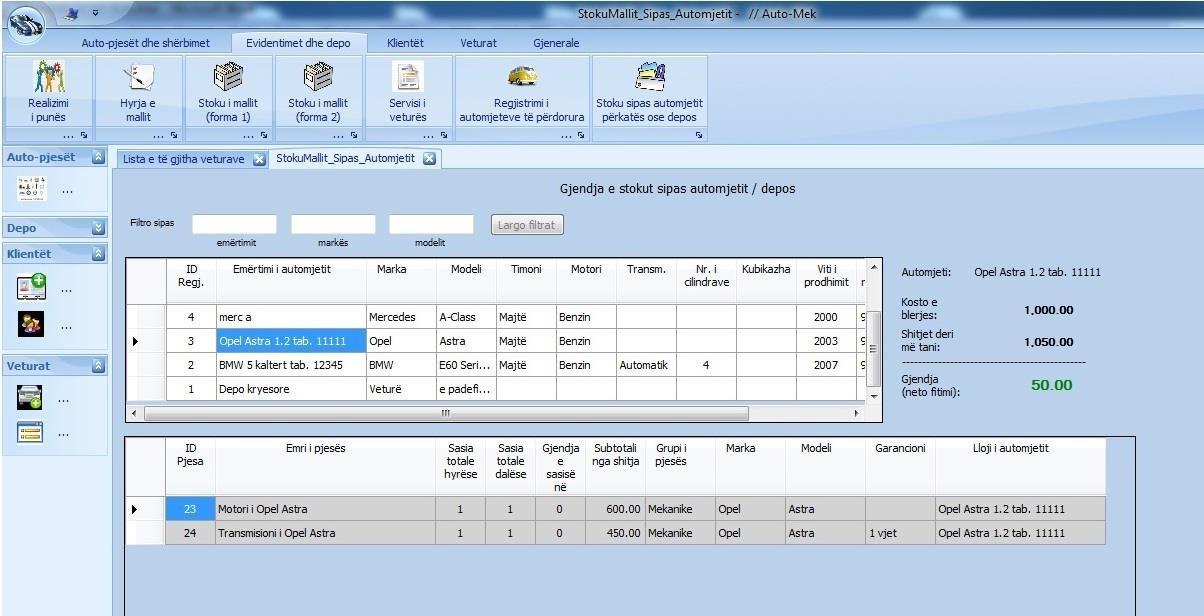This screenshot has height=616, width=1204.
Task: Collapse the Veturat sidebar panel
Action: [x=98, y=366]
